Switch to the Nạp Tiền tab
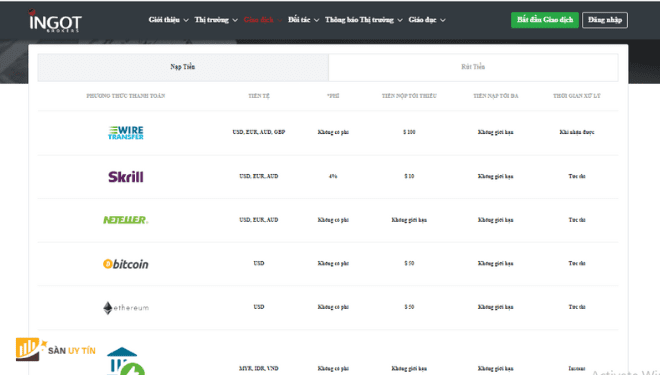This screenshot has height=375, width=660. coord(183,67)
